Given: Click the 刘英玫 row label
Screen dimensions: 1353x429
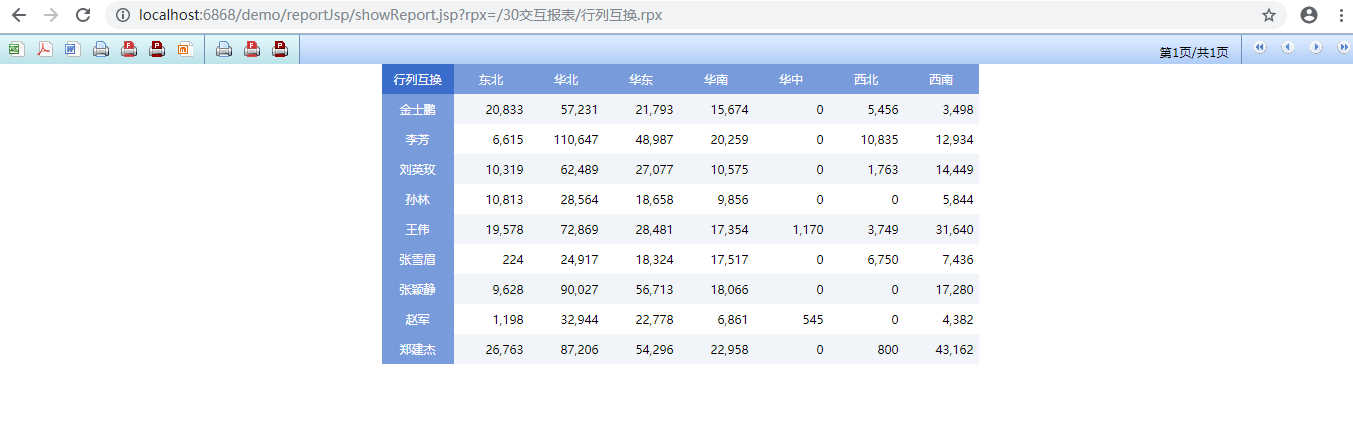Looking at the screenshot, I should point(418,169).
